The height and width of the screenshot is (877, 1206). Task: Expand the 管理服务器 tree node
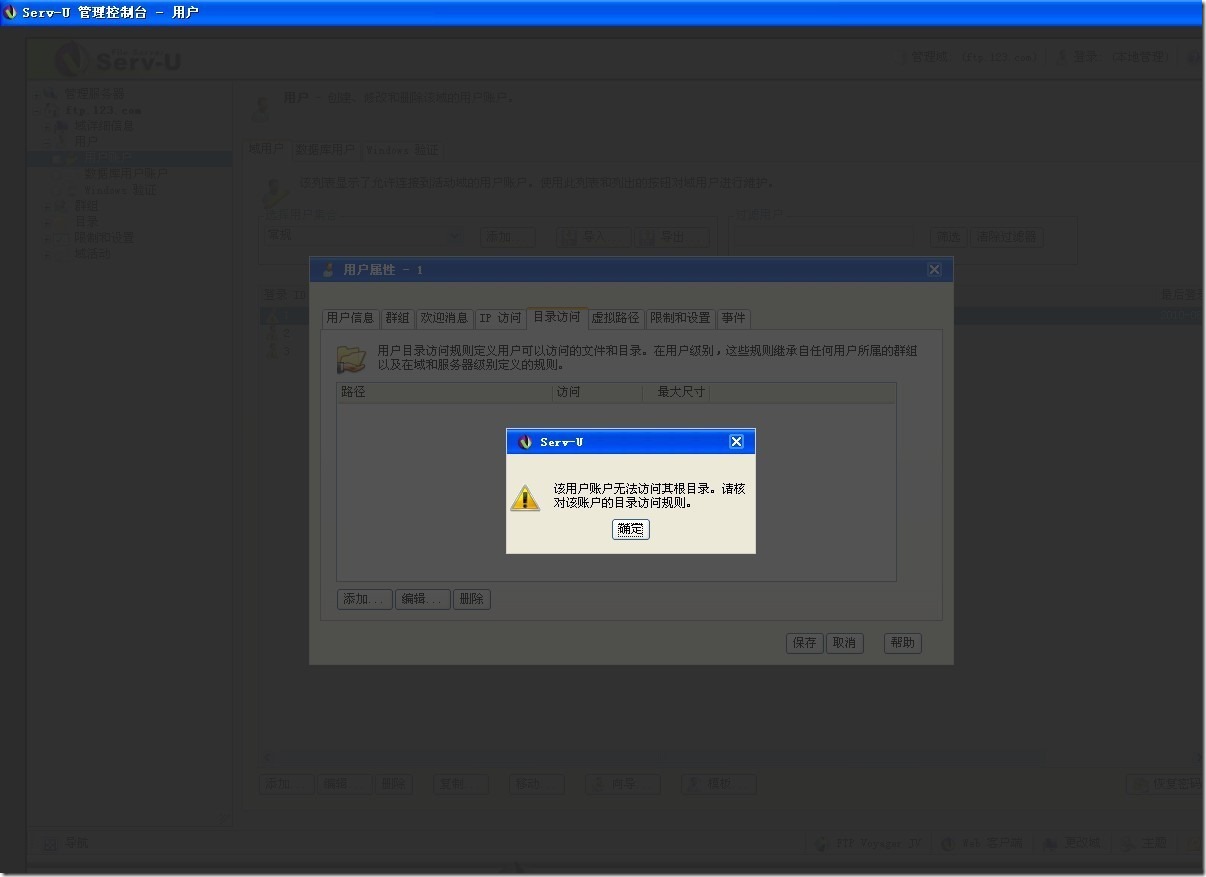pyautogui.click(x=36, y=95)
